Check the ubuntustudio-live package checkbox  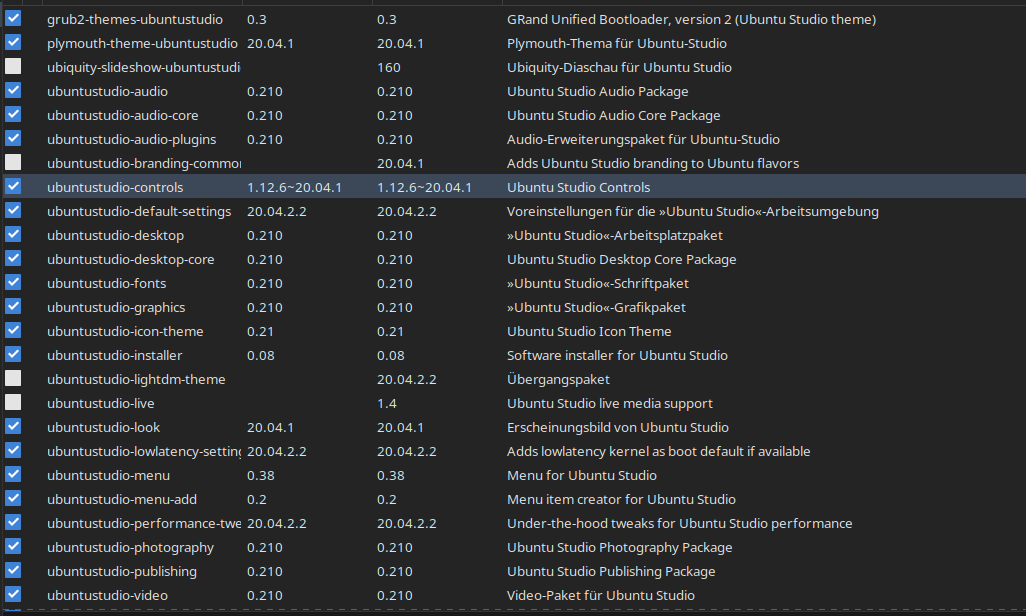tap(13, 403)
